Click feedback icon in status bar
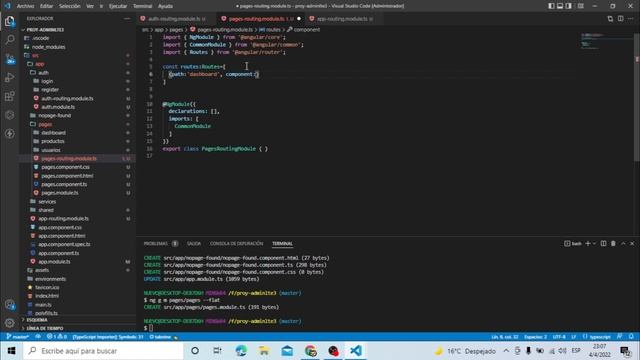Image resolution: width=640 pixels, height=360 pixels. click(x=620, y=337)
